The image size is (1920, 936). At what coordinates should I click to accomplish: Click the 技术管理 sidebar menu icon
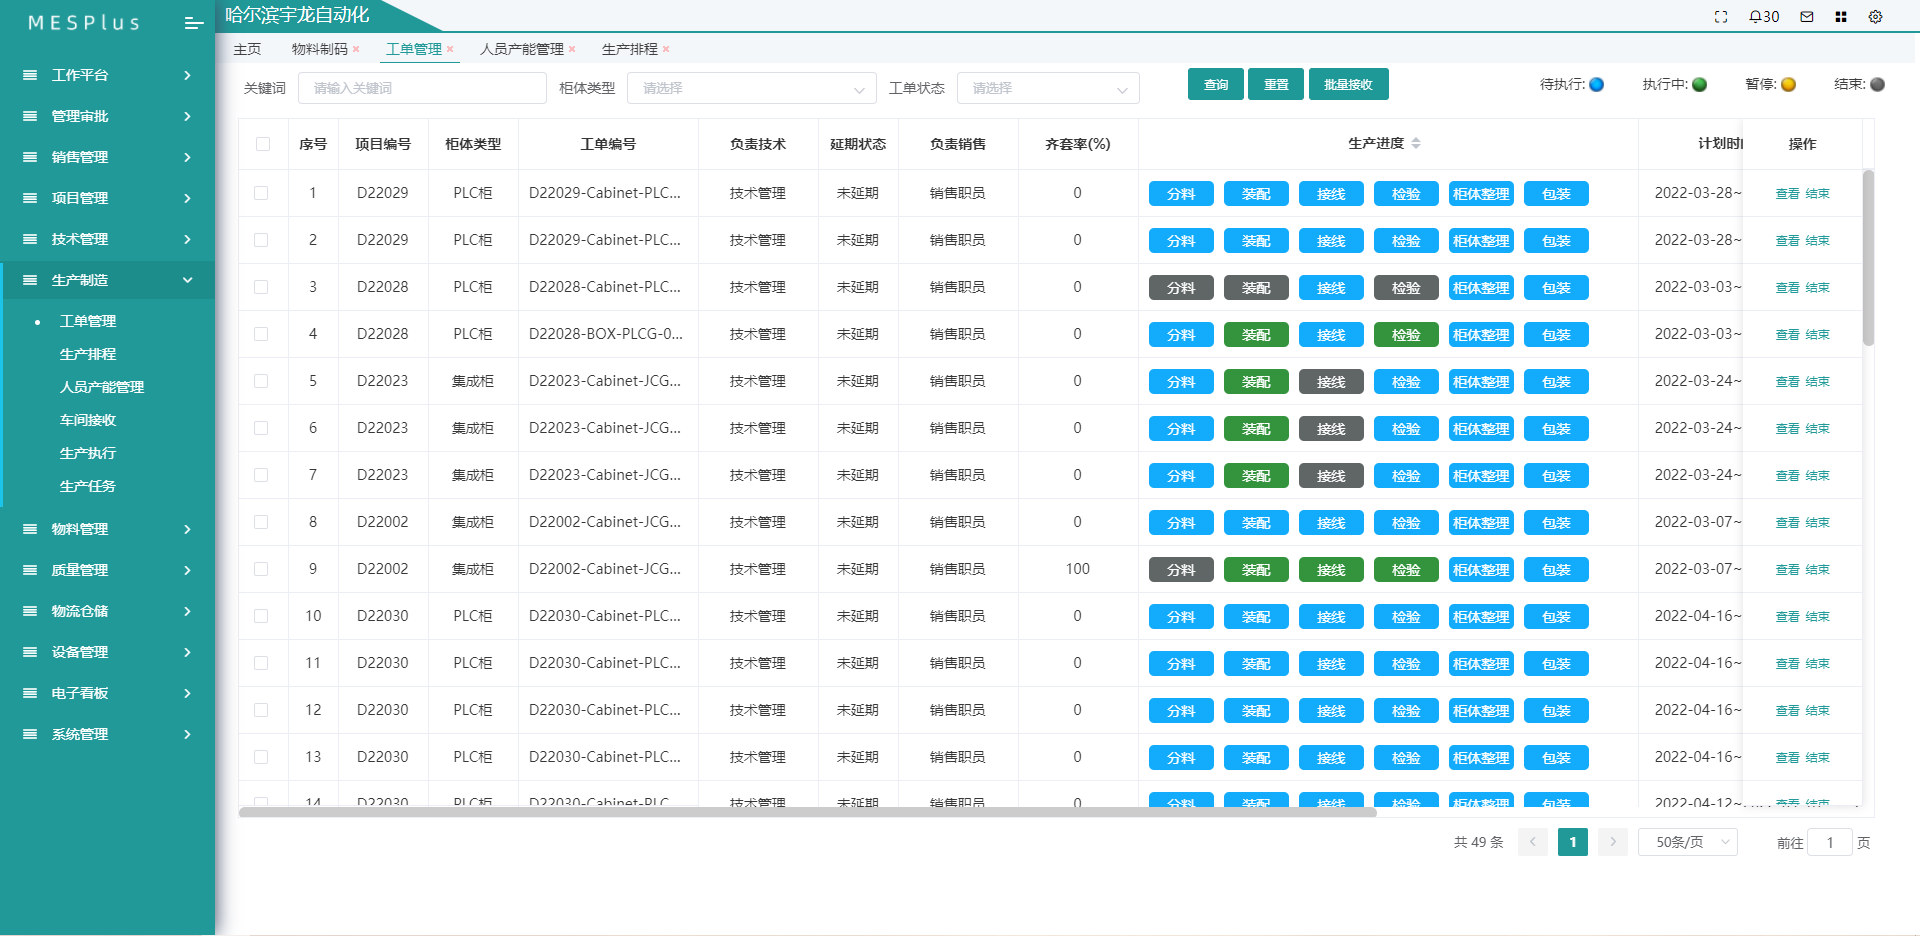[30, 239]
